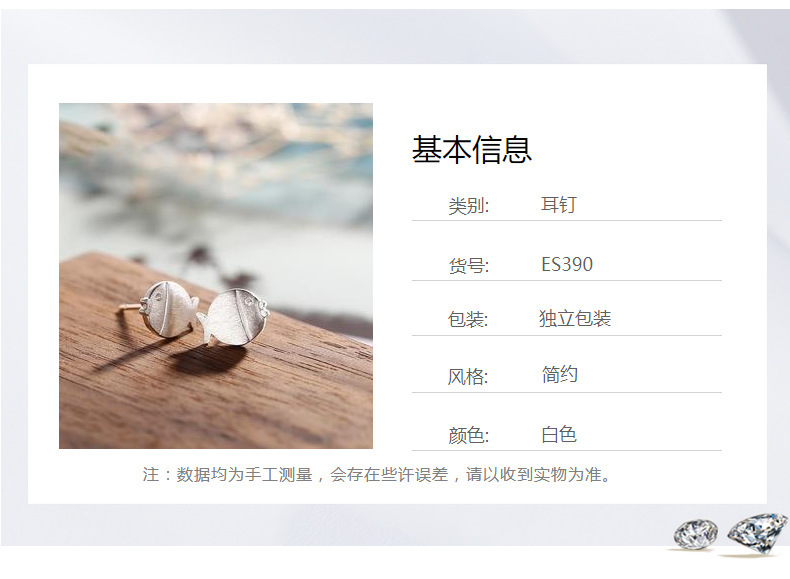Select the 类别 label
790x579 pixels.
coord(469,206)
